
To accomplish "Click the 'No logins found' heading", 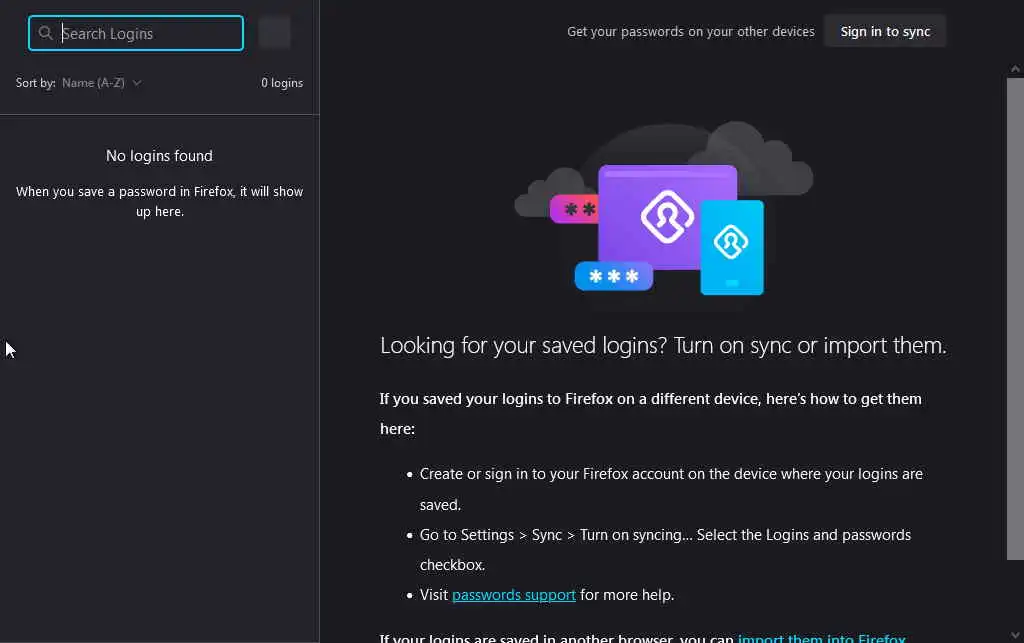I will tap(159, 156).
